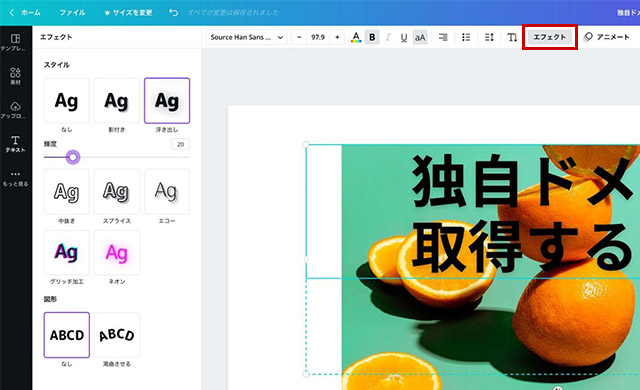
Task: Open the Source Han Sans font dropdown
Action: click(x=247, y=37)
